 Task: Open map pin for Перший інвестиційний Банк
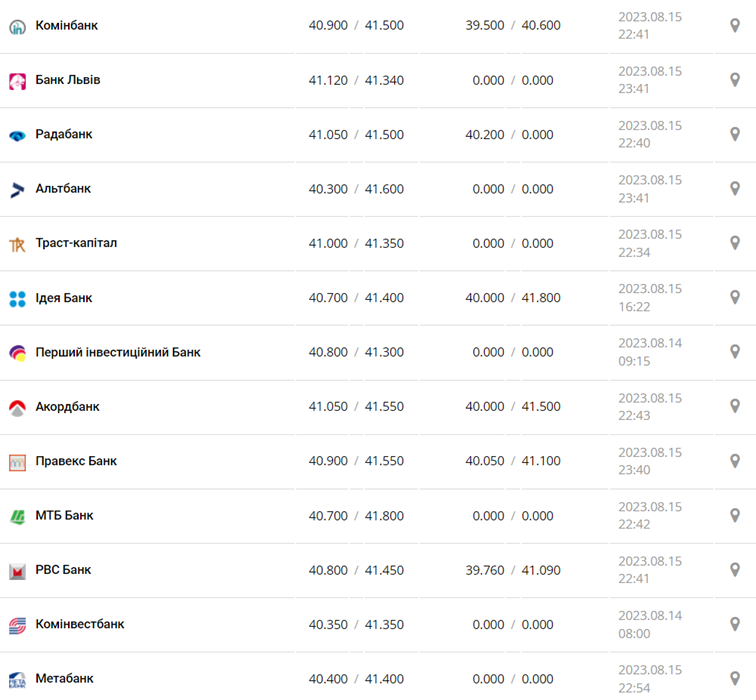click(735, 352)
